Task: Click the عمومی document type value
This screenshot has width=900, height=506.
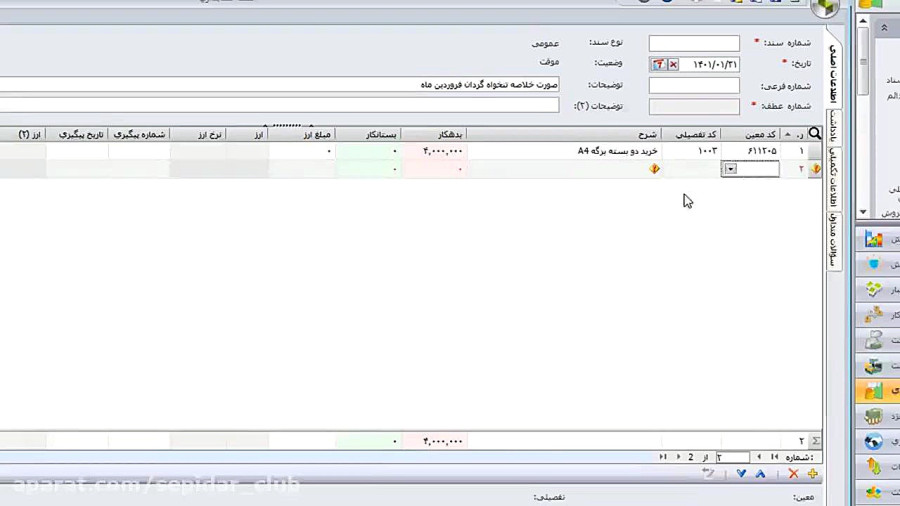Action: tap(545, 44)
